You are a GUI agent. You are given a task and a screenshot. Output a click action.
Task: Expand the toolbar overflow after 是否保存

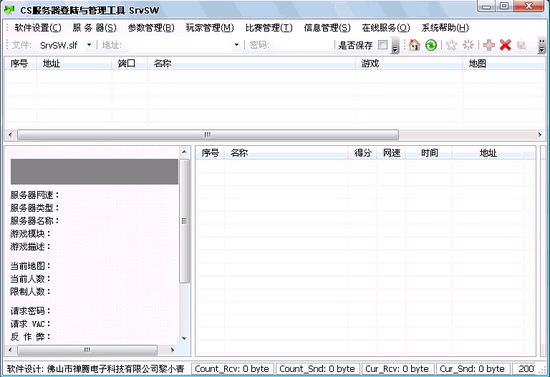395,45
